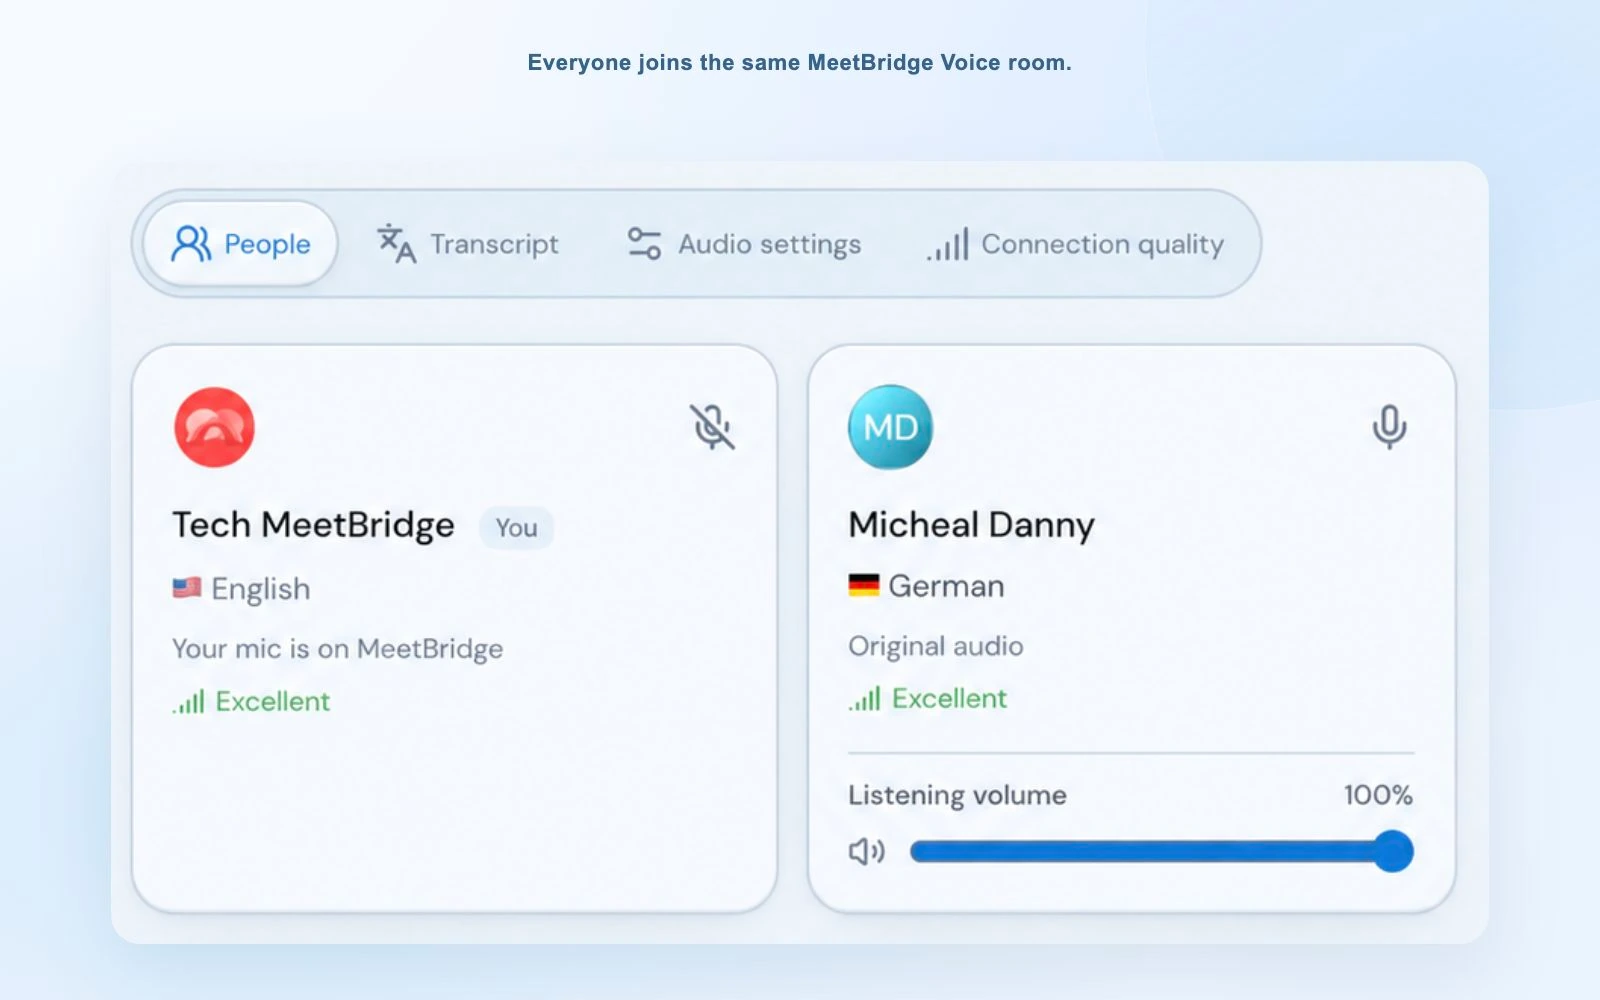Unmute your mic on Tech MeetBridge card
This screenshot has height=1000, width=1600.
tap(712, 427)
